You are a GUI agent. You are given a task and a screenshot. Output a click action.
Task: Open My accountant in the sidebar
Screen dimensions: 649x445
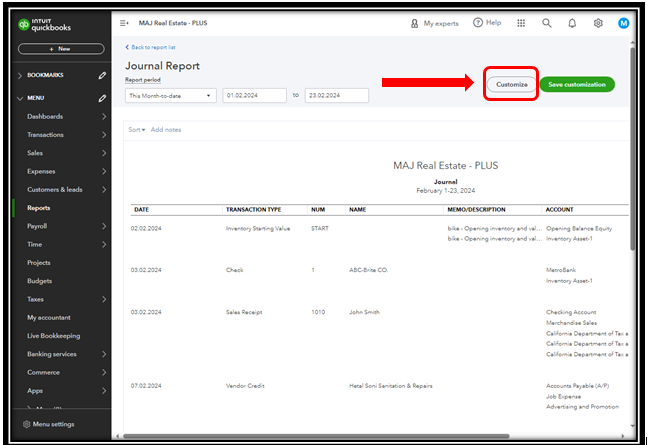point(48,318)
